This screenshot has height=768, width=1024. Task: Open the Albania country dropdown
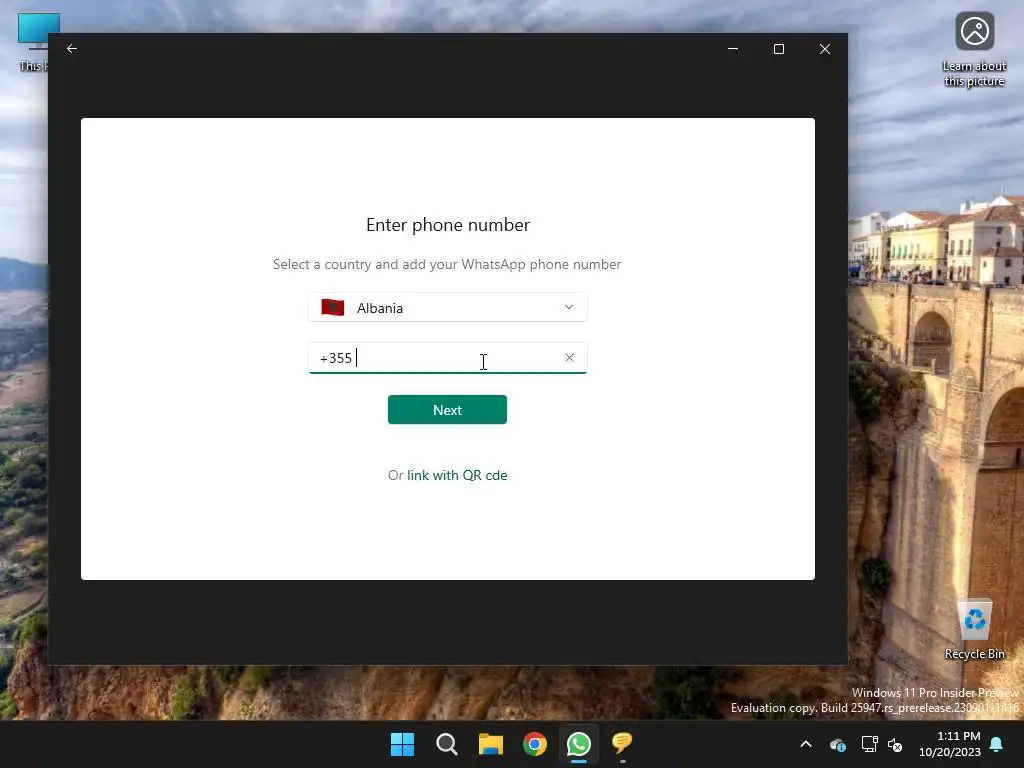(x=447, y=308)
